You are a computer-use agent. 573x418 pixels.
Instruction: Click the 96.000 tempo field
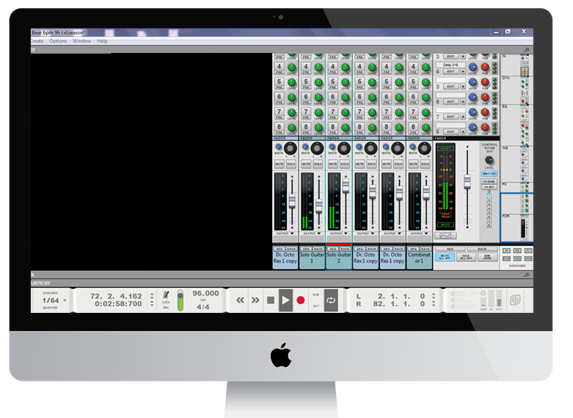point(206,293)
